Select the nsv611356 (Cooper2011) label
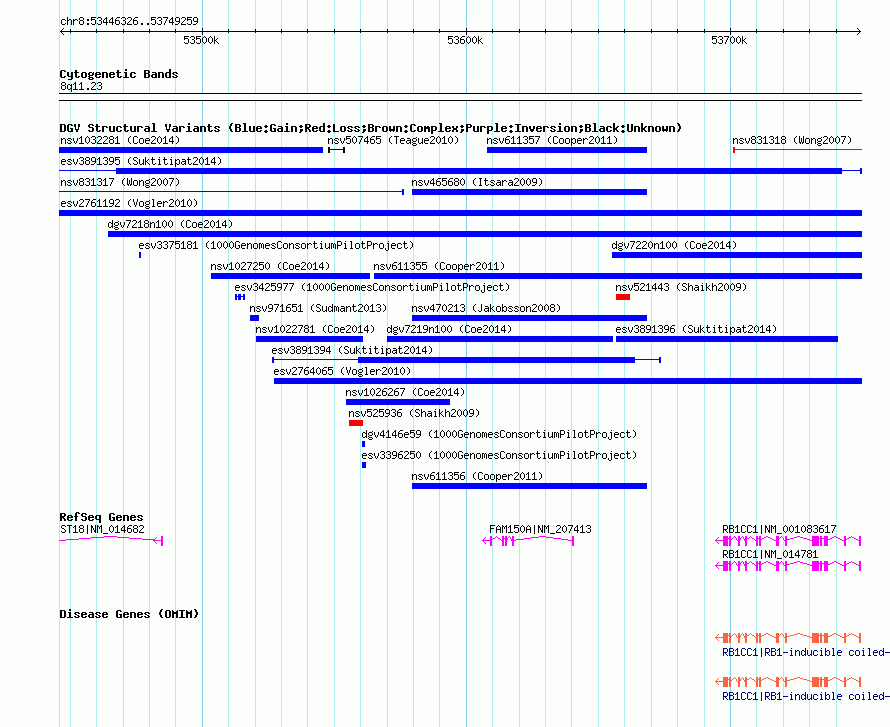This screenshot has width=890, height=727. [x=477, y=476]
